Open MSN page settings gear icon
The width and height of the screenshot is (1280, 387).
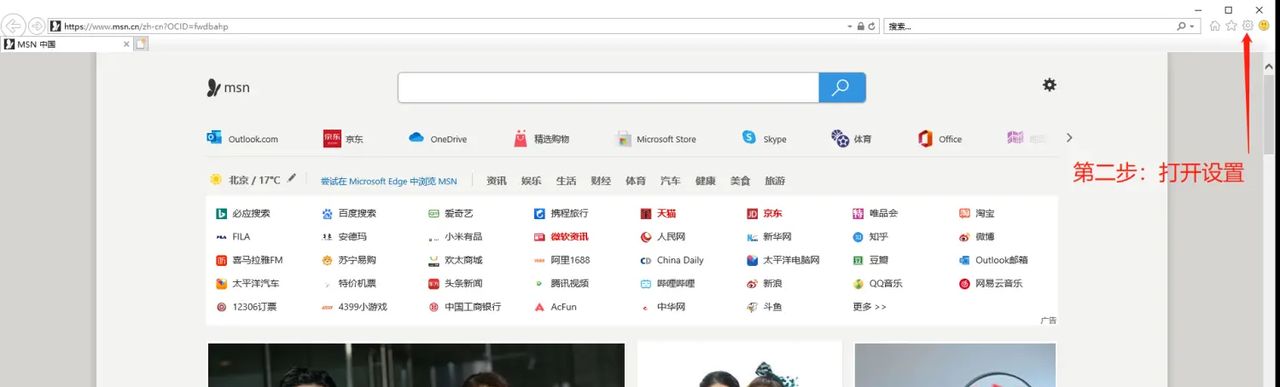(x=1049, y=85)
